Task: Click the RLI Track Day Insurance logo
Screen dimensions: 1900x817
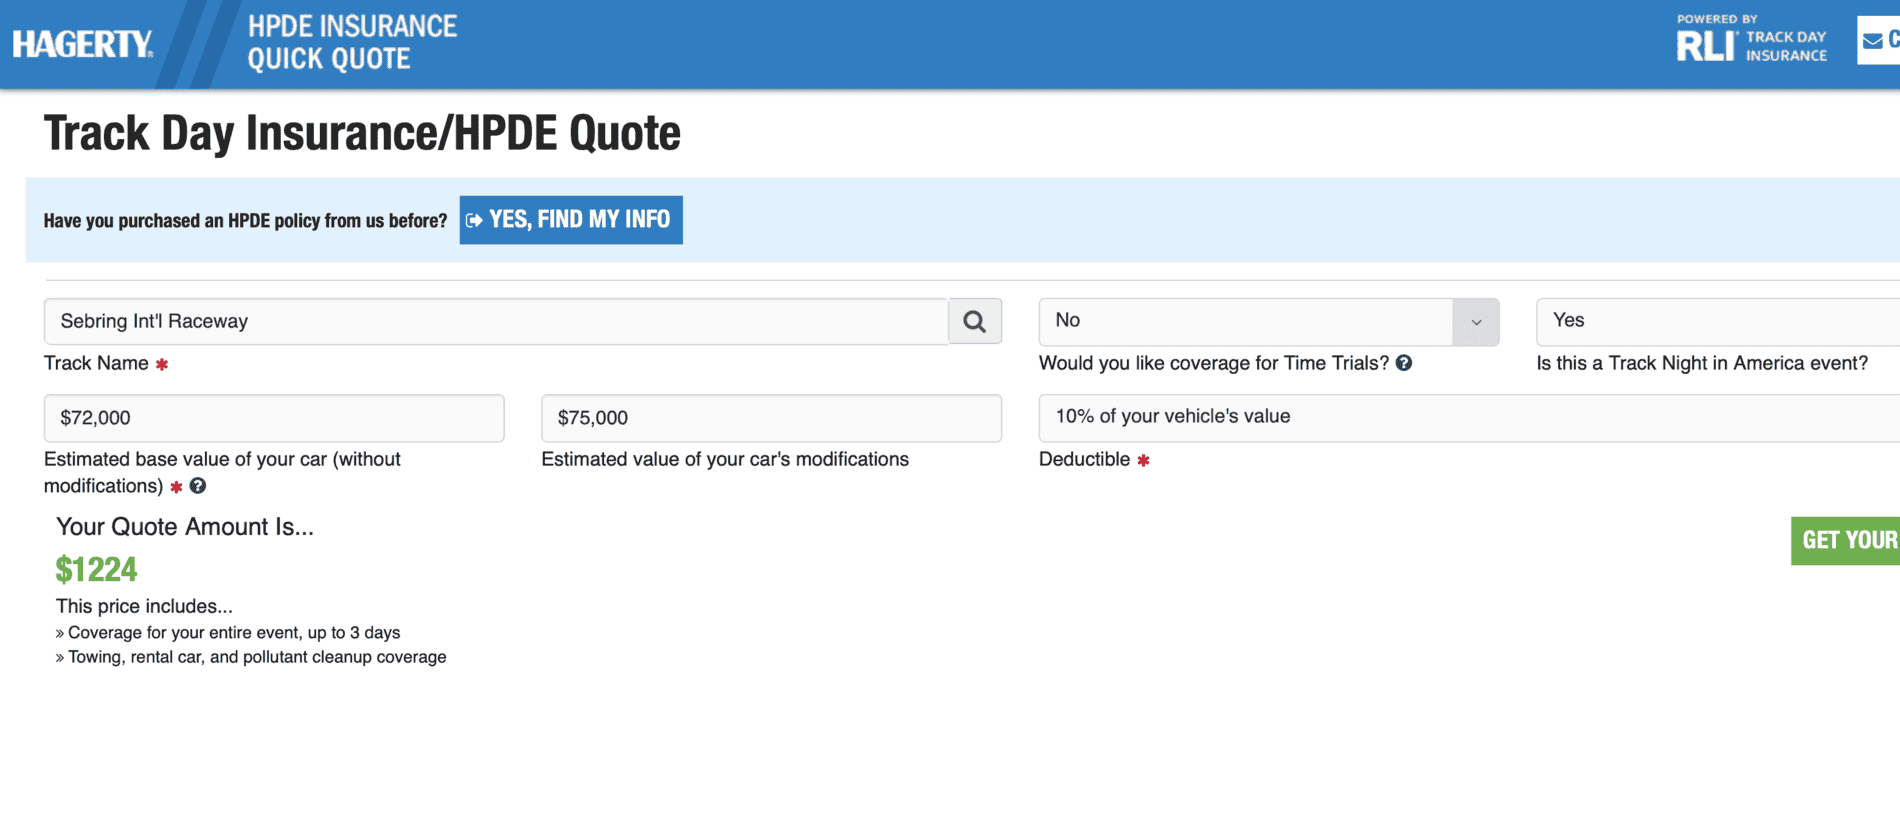Action: [1752, 39]
